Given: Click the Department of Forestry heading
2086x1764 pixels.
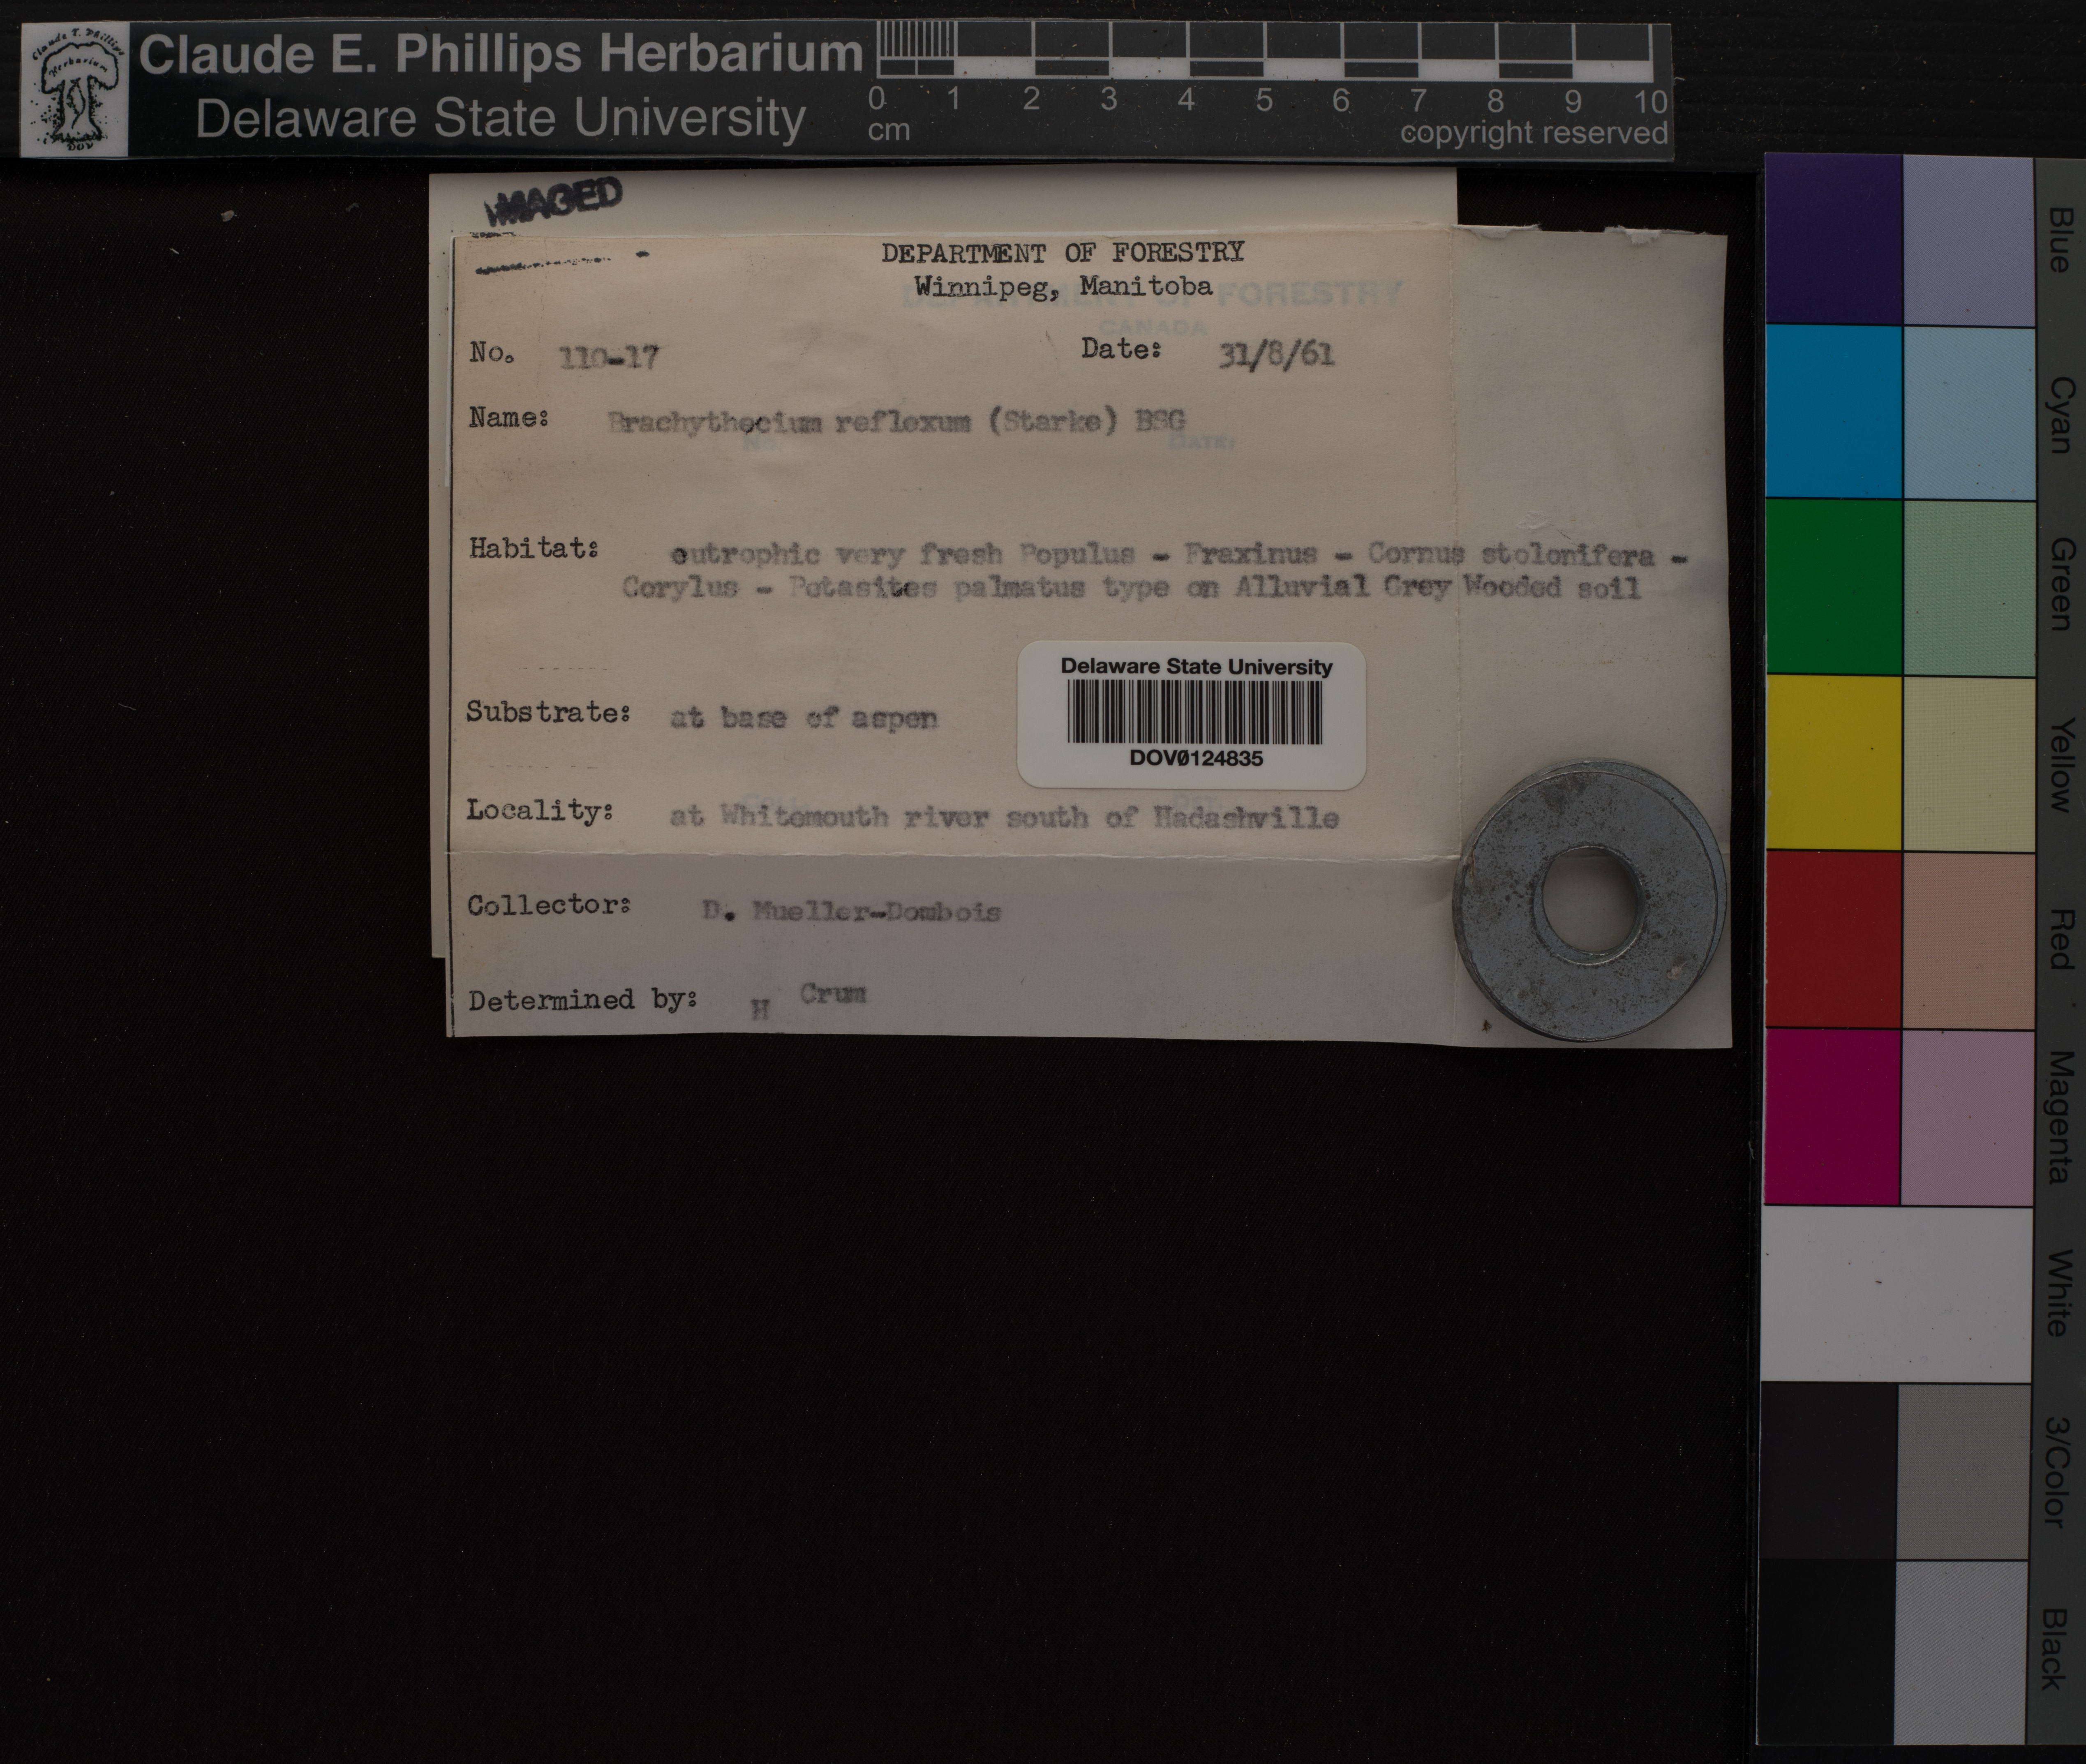Looking at the screenshot, I should (1062, 253).
